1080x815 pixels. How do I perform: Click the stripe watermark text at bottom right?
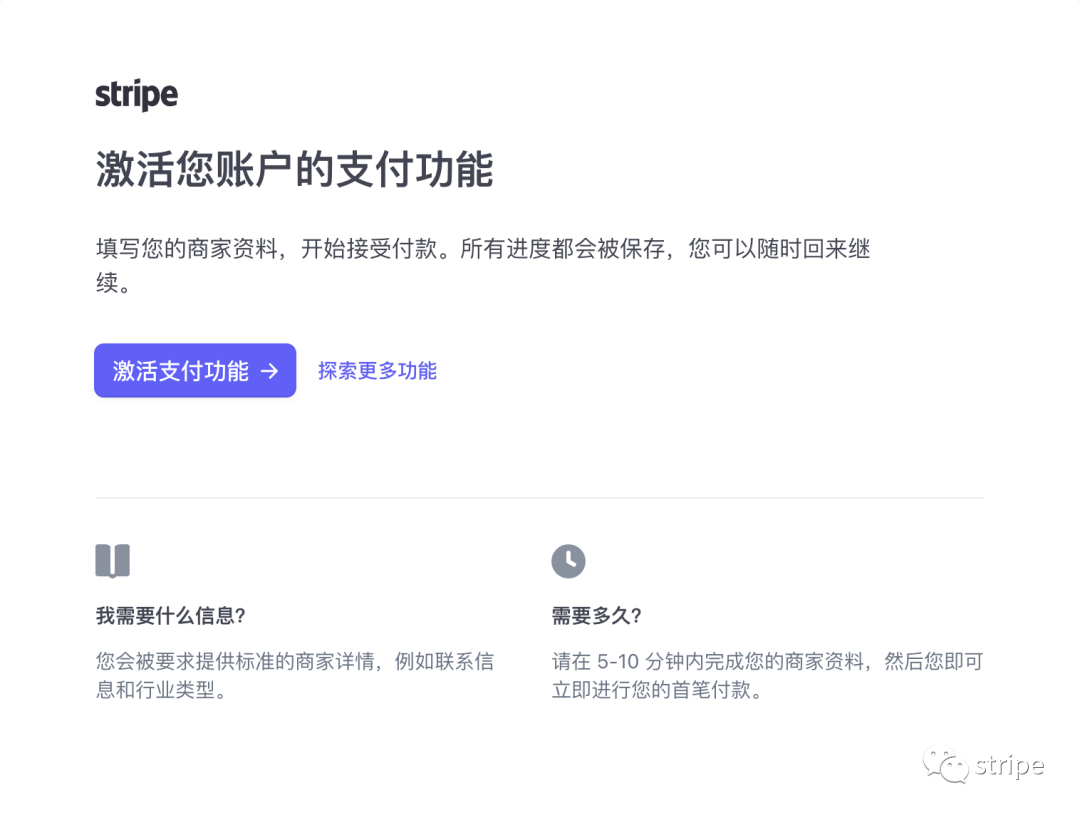(x=1010, y=766)
